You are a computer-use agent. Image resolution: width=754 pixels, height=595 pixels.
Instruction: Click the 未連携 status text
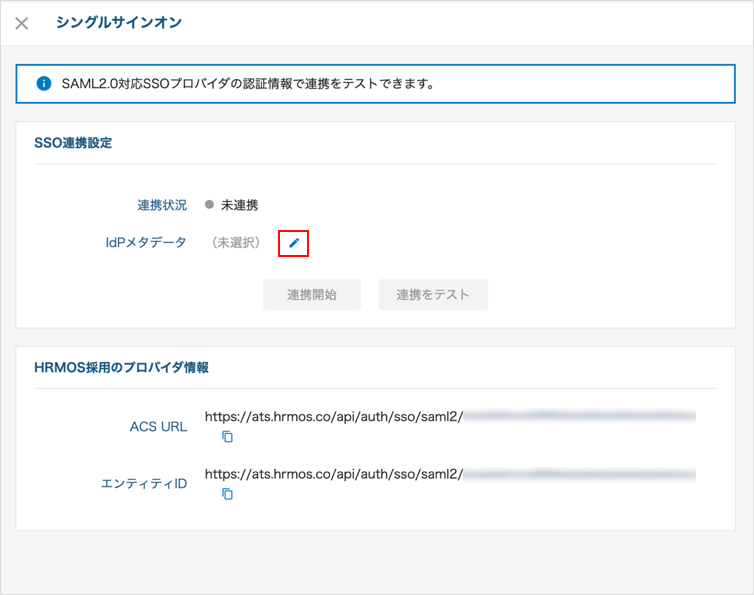pos(239,205)
